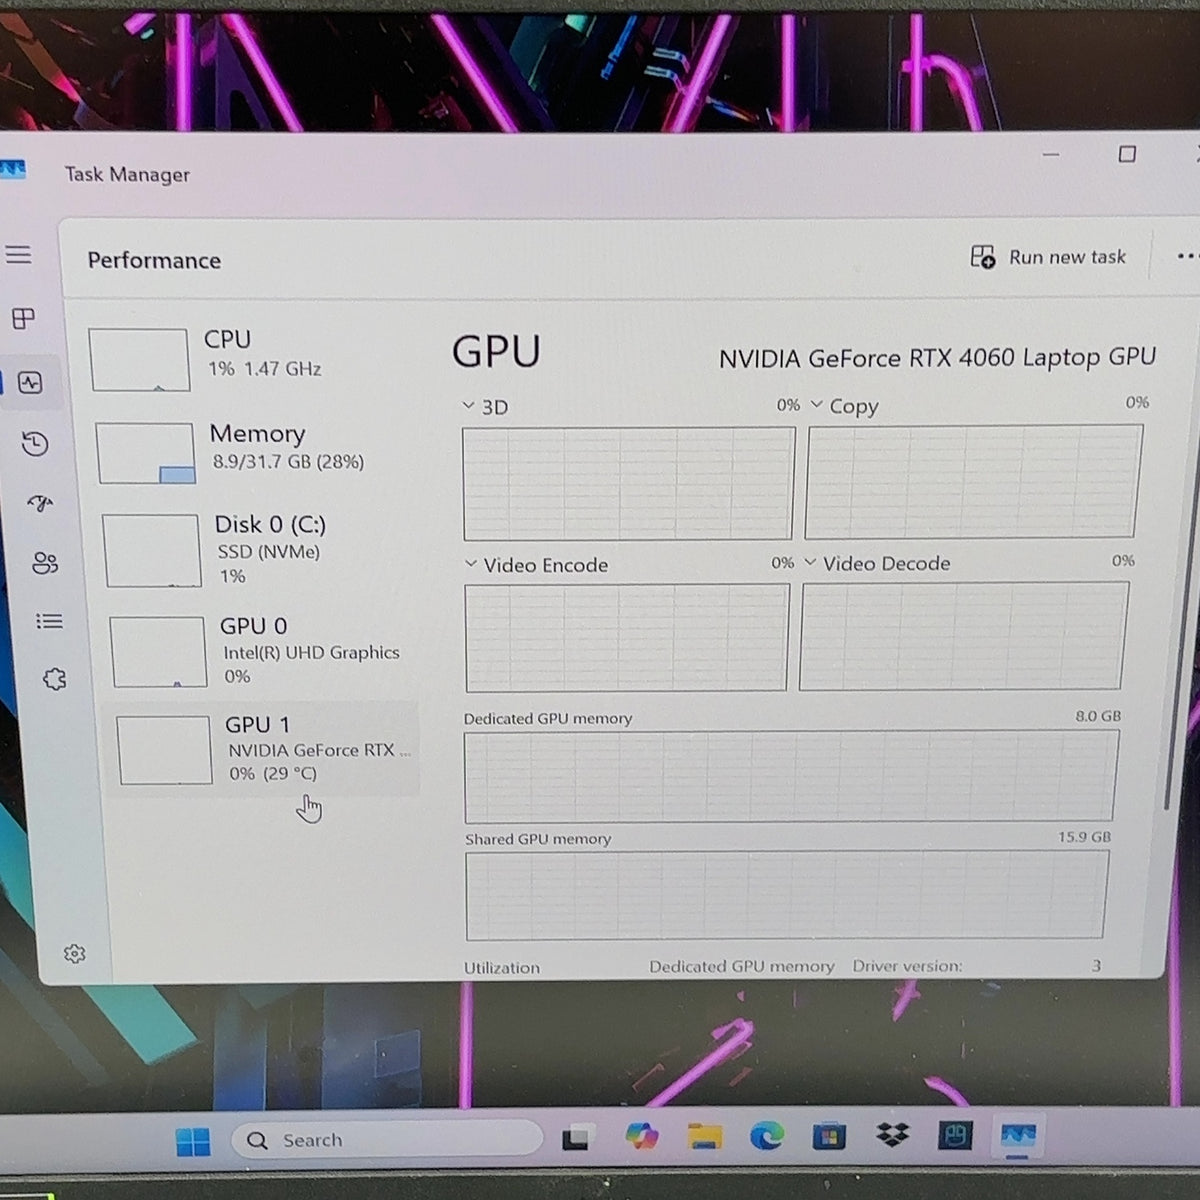Click the Memory mini graph thumbnail

pyautogui.click(x=146, y=453)
